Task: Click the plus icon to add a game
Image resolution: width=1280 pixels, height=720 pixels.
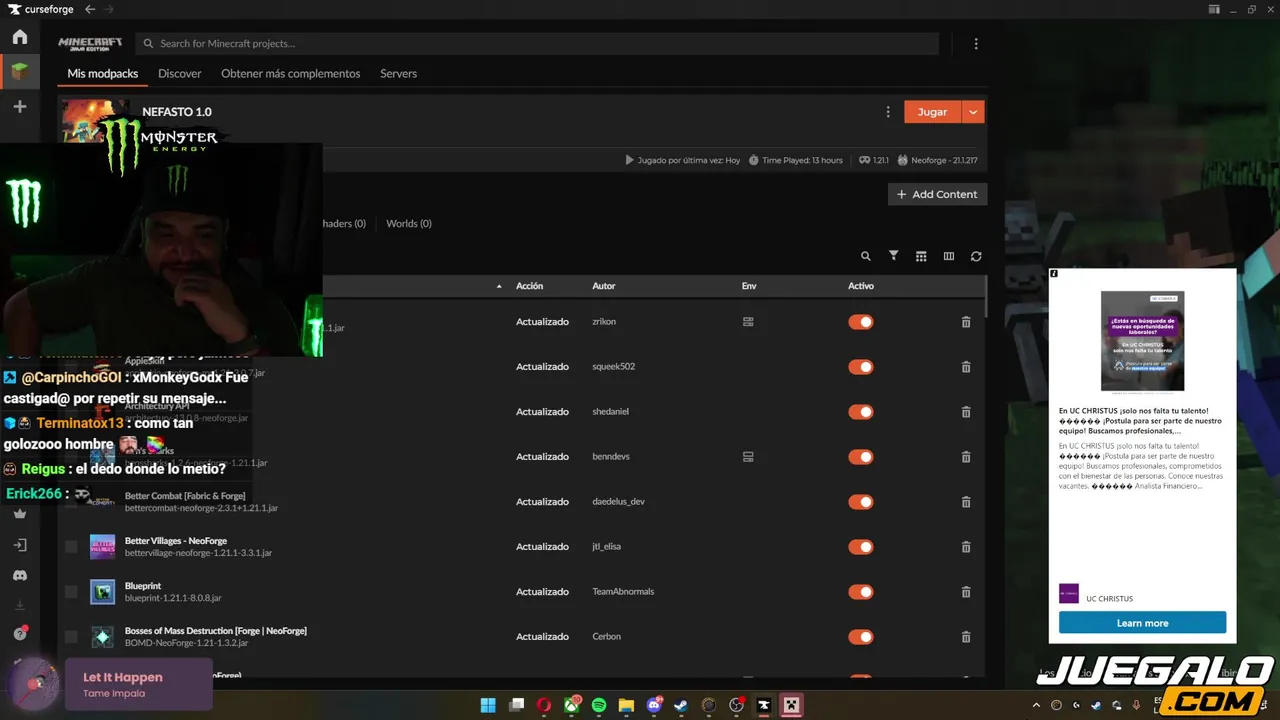Action: 20,106
